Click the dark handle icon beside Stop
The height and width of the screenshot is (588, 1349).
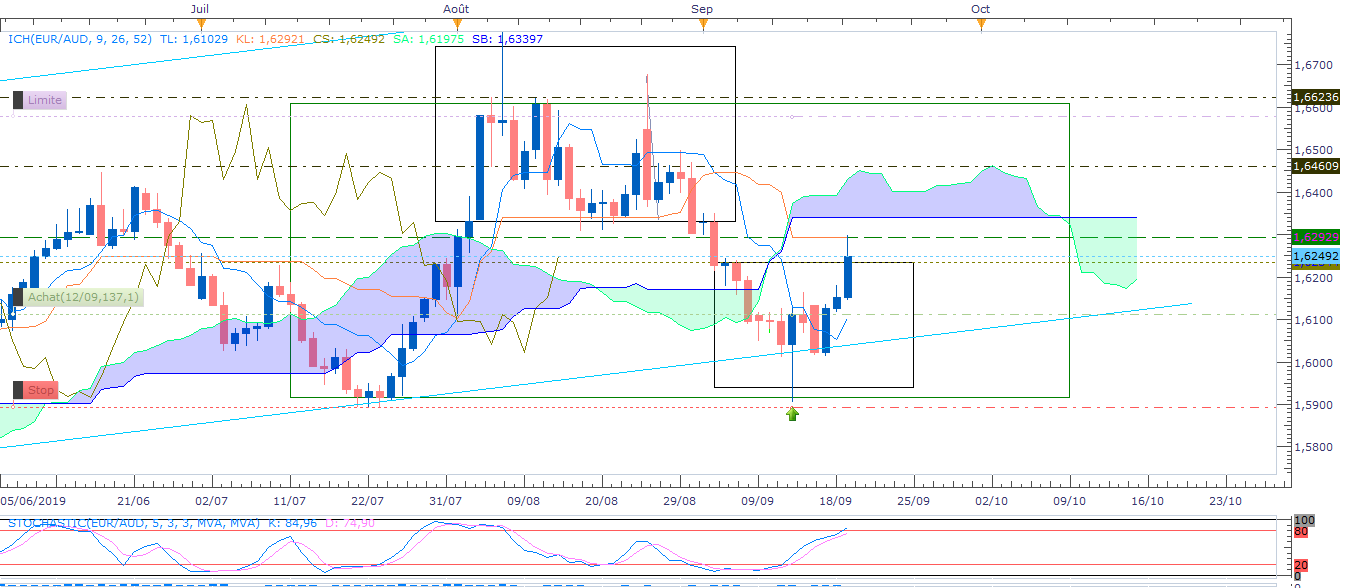18,390
